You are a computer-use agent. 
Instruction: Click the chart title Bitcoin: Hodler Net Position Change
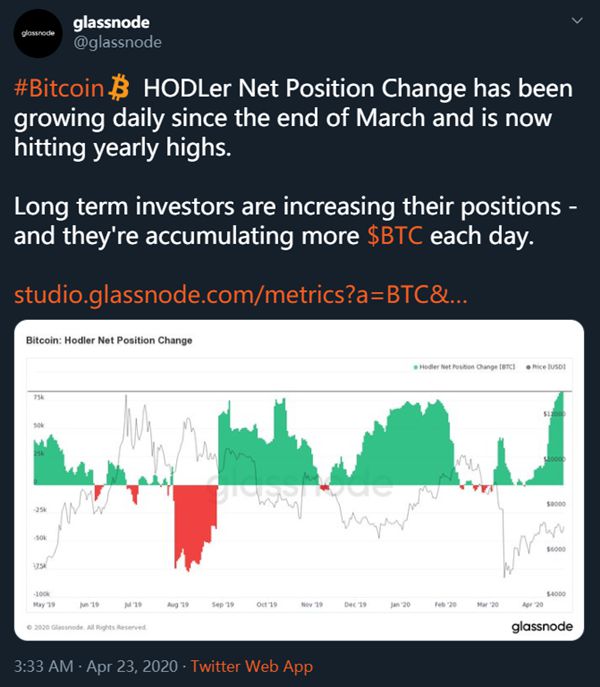pos(109,340)
